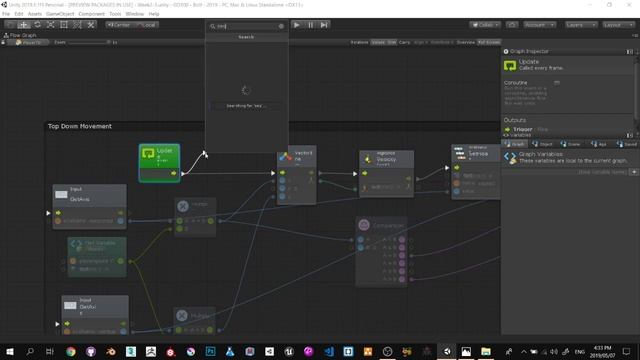
Task: Open Photoshop from the taskbar
Action: (210, 351)
